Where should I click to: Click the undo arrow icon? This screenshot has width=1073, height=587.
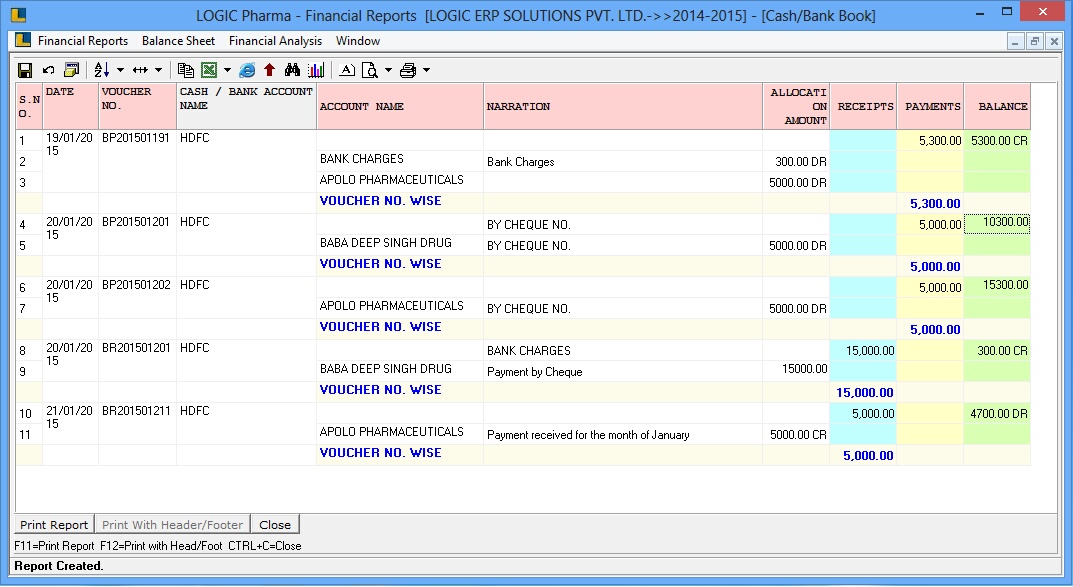48,70
